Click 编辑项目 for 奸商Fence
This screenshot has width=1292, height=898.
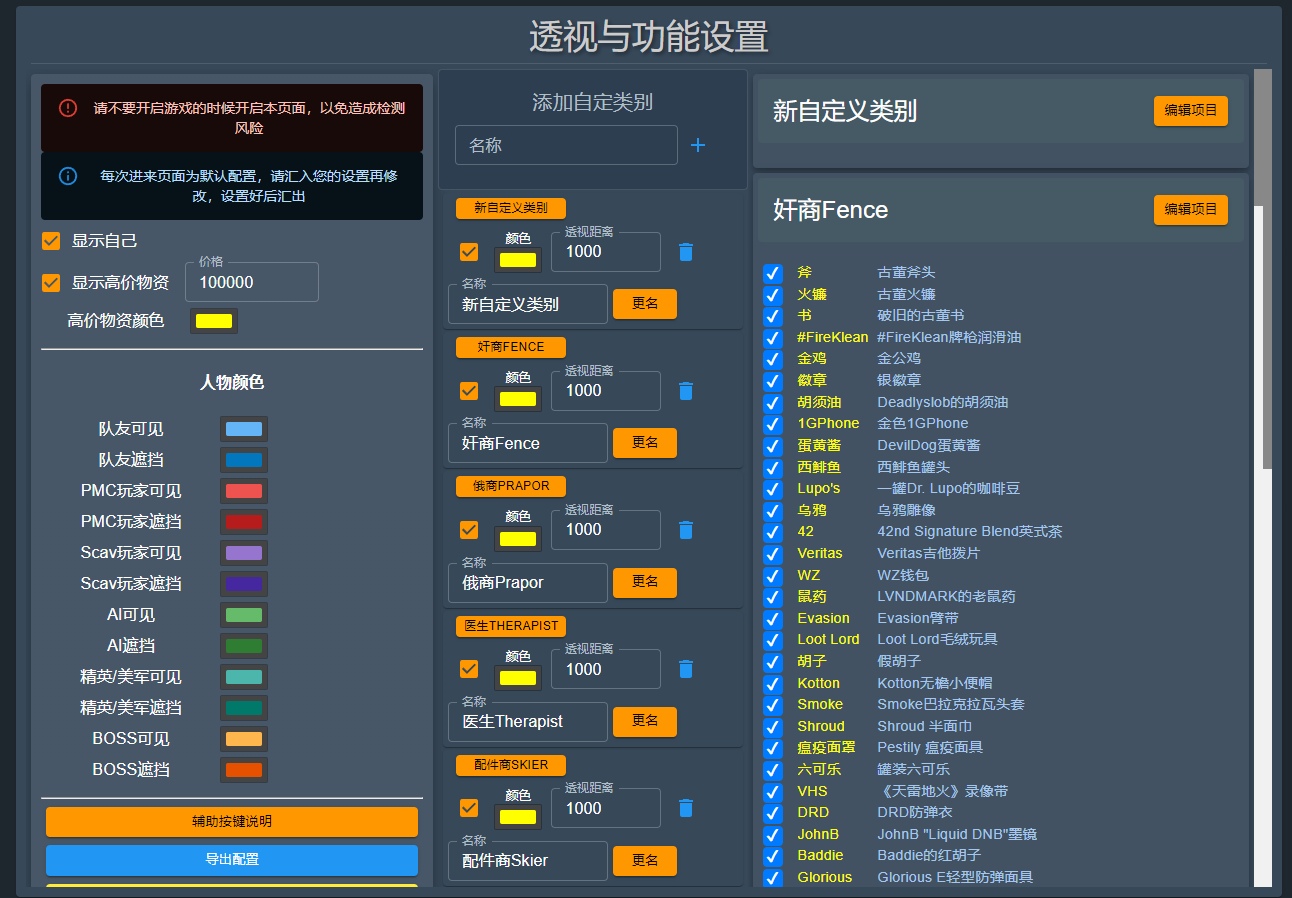pyautogui.click(x=1190, y=210)
